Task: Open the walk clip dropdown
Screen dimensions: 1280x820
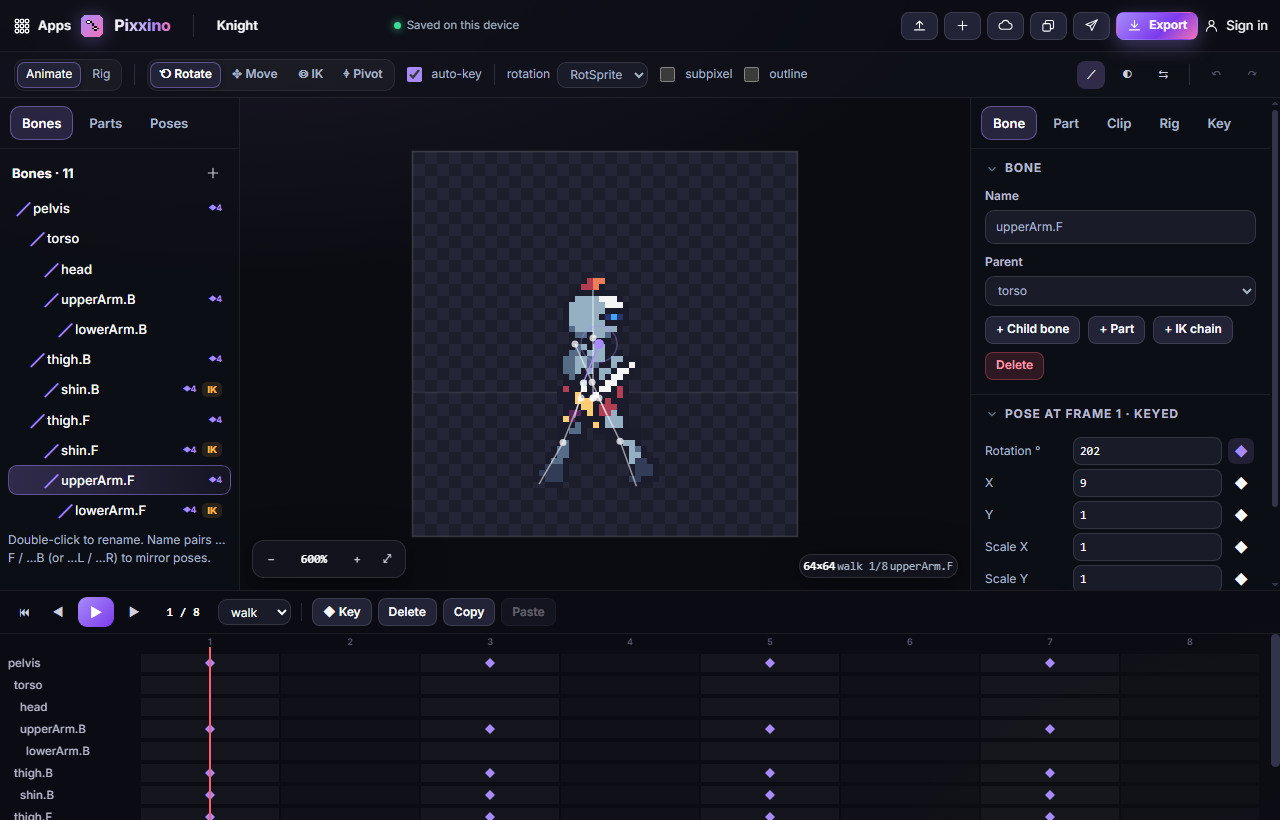Action: [255, 612]
